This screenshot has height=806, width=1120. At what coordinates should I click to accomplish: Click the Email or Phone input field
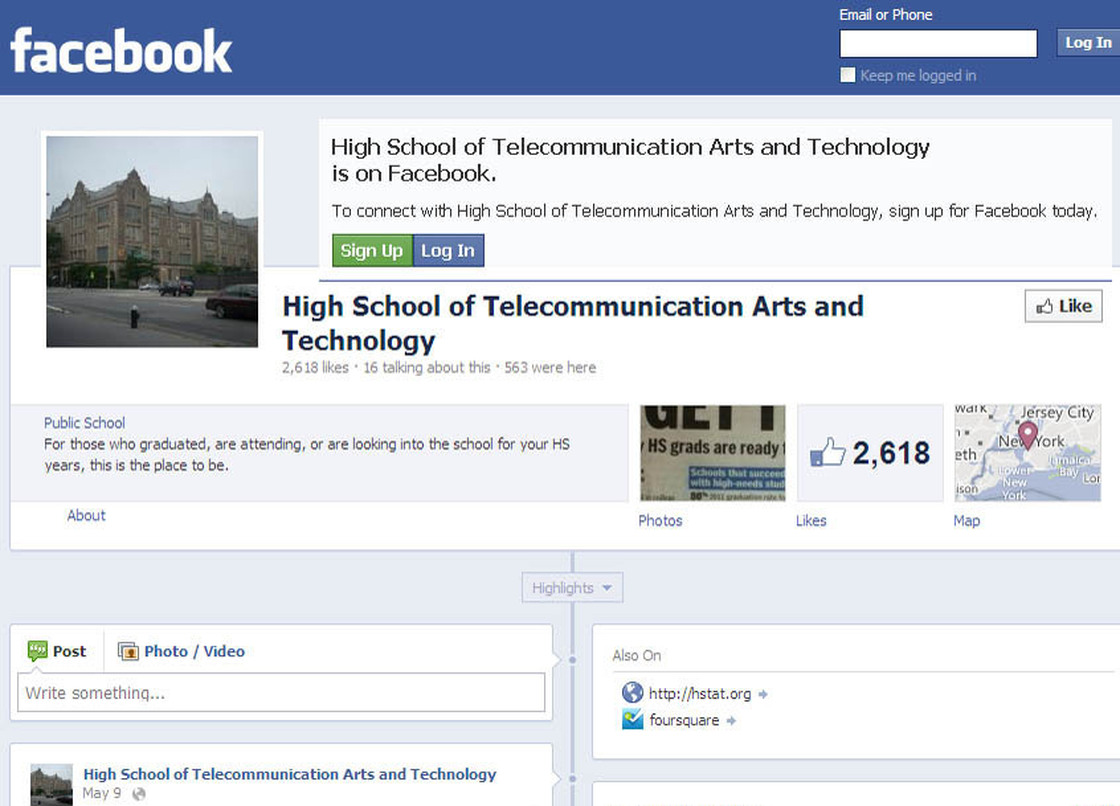(x=938, y=44)
